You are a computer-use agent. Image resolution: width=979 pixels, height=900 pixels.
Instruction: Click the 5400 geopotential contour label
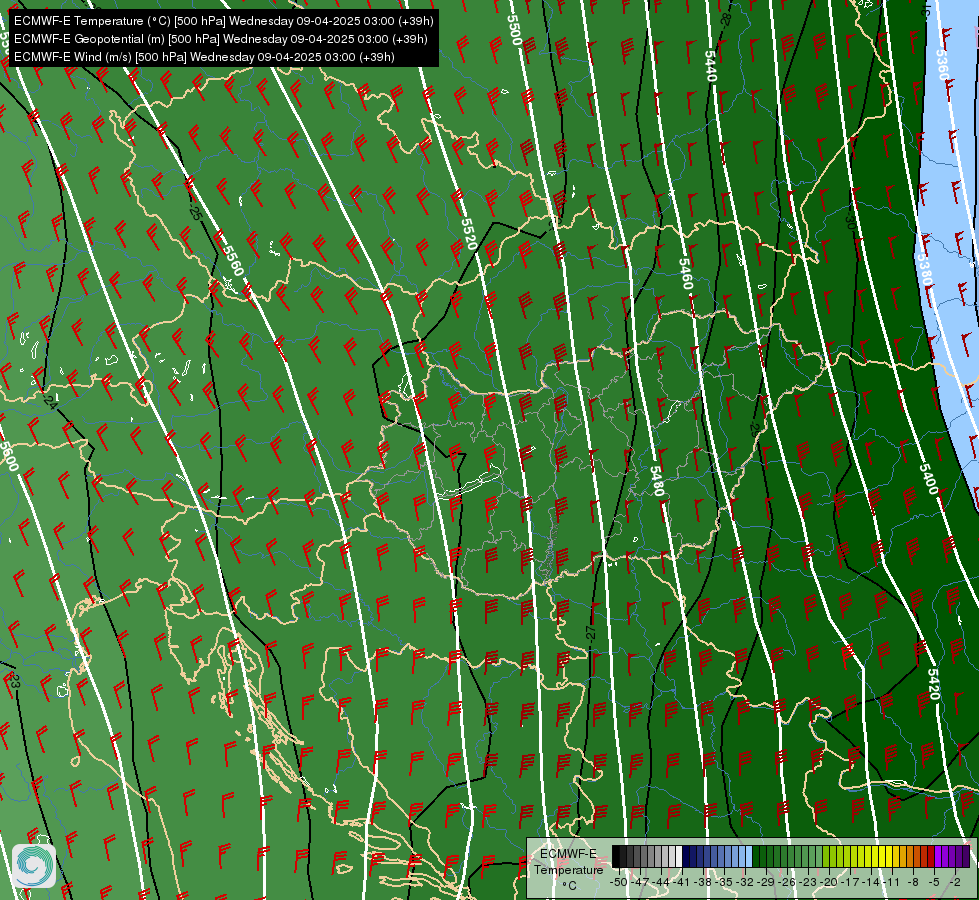[x=928, y=479]
